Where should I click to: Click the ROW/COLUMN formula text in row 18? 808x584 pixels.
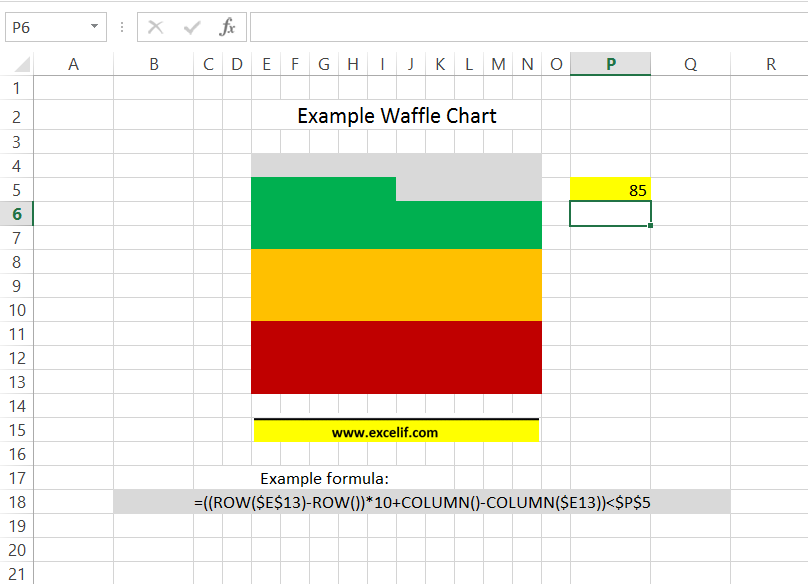point(422,503)
